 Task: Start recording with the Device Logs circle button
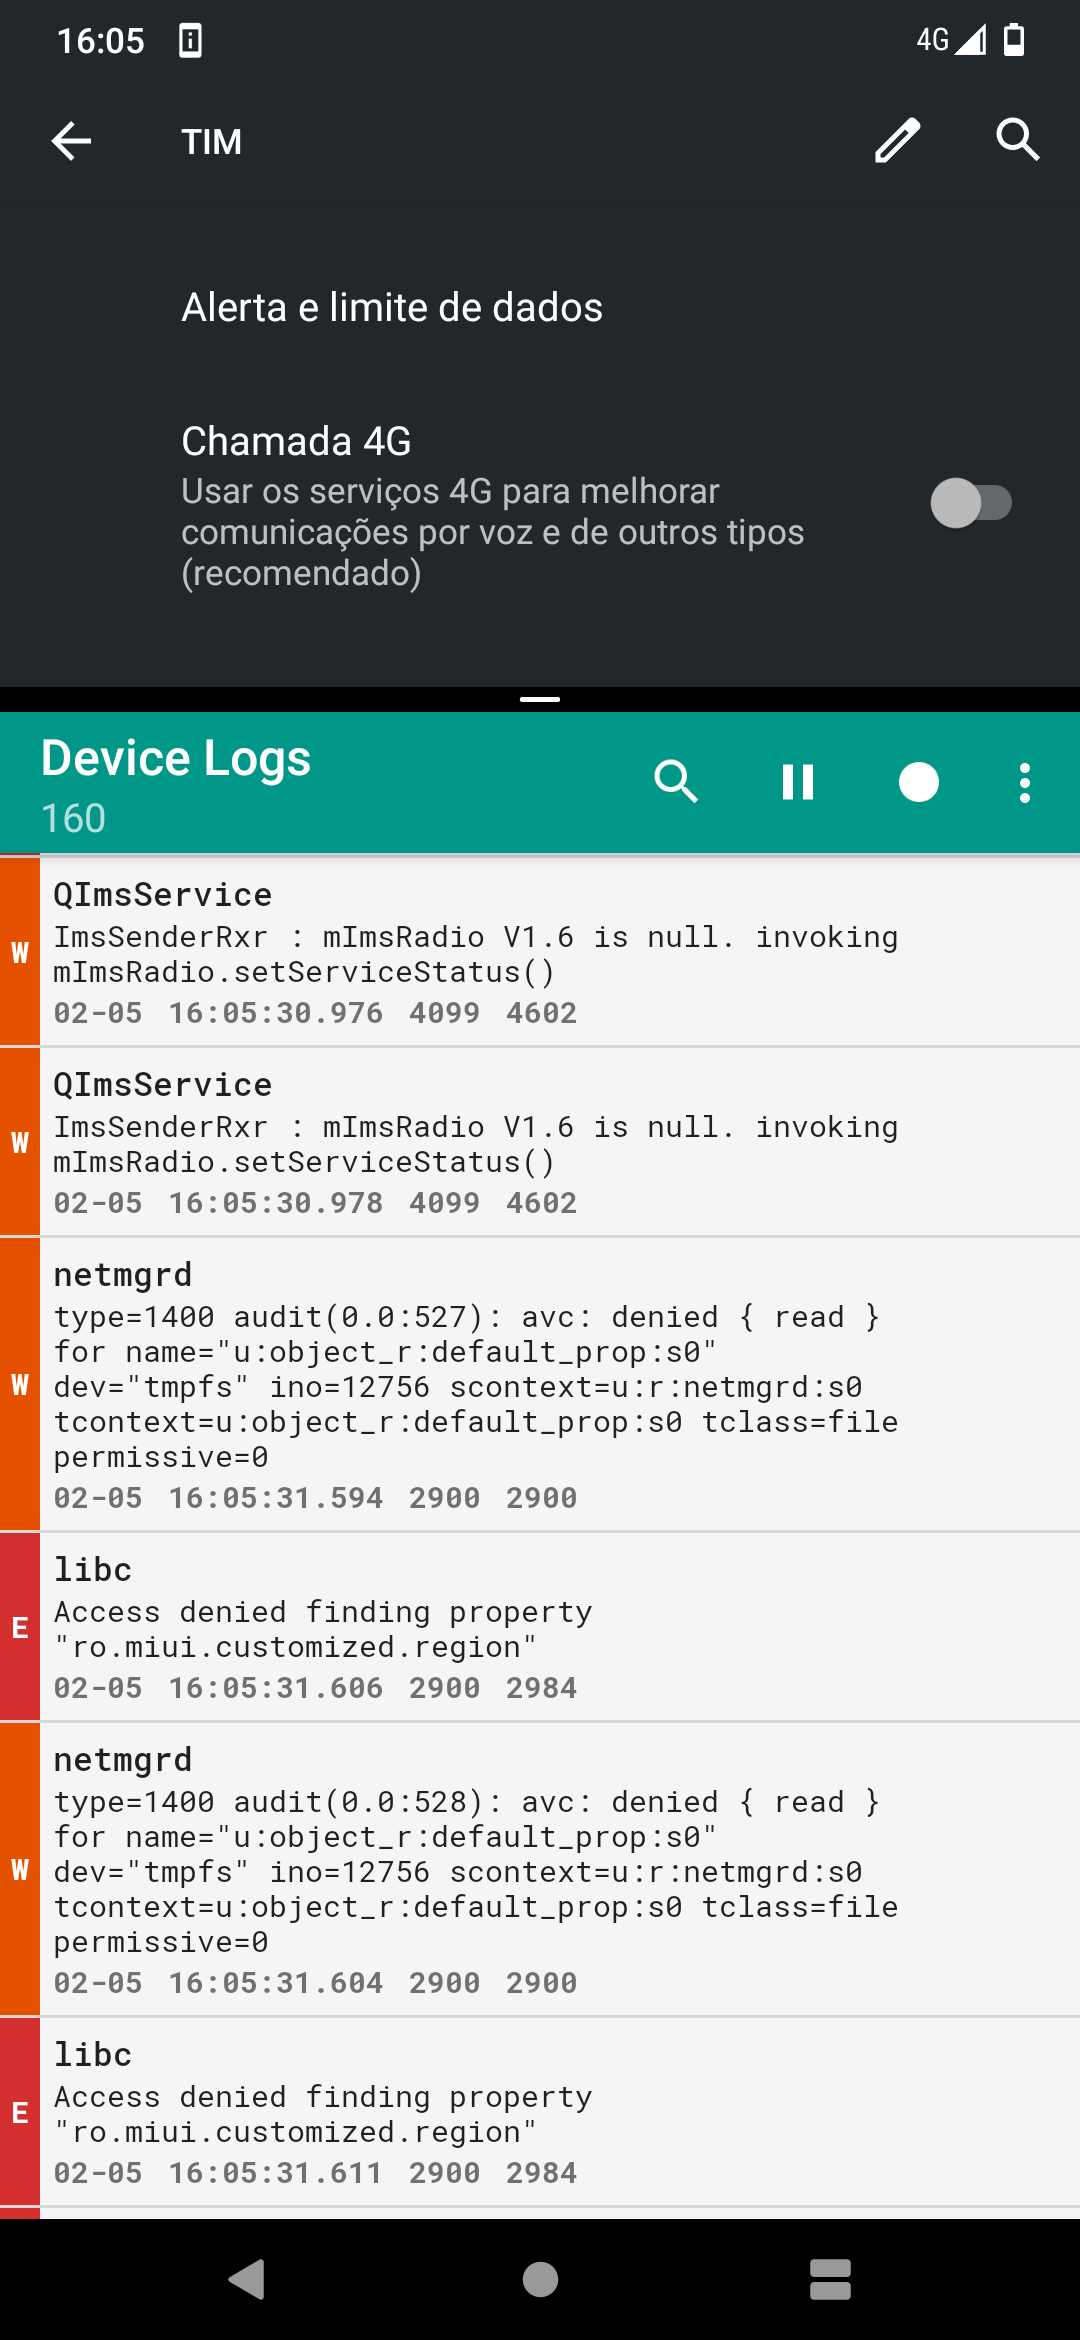click(x=919, y=782)
